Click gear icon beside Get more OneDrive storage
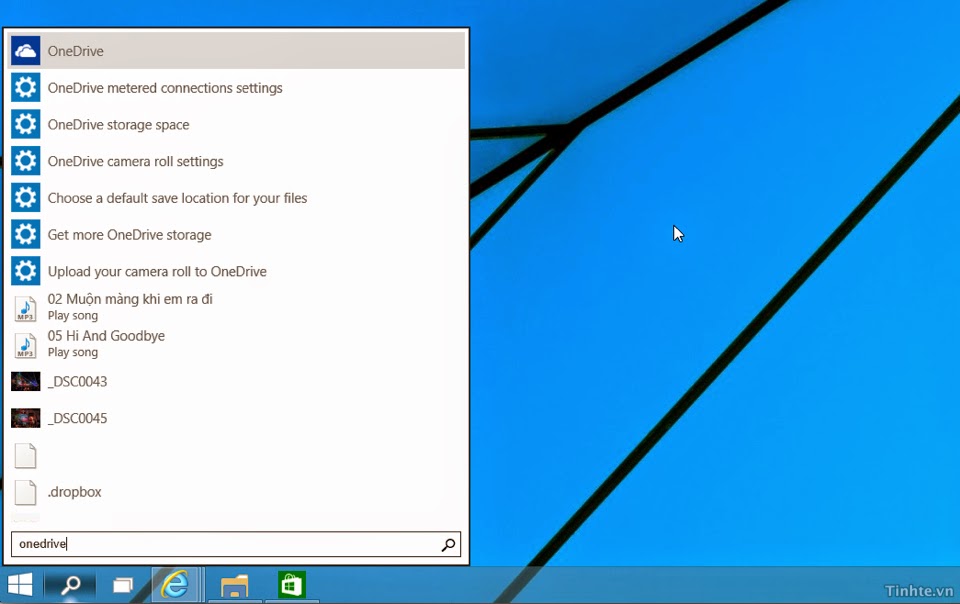 pyautogui.click(x=25, y=234)
